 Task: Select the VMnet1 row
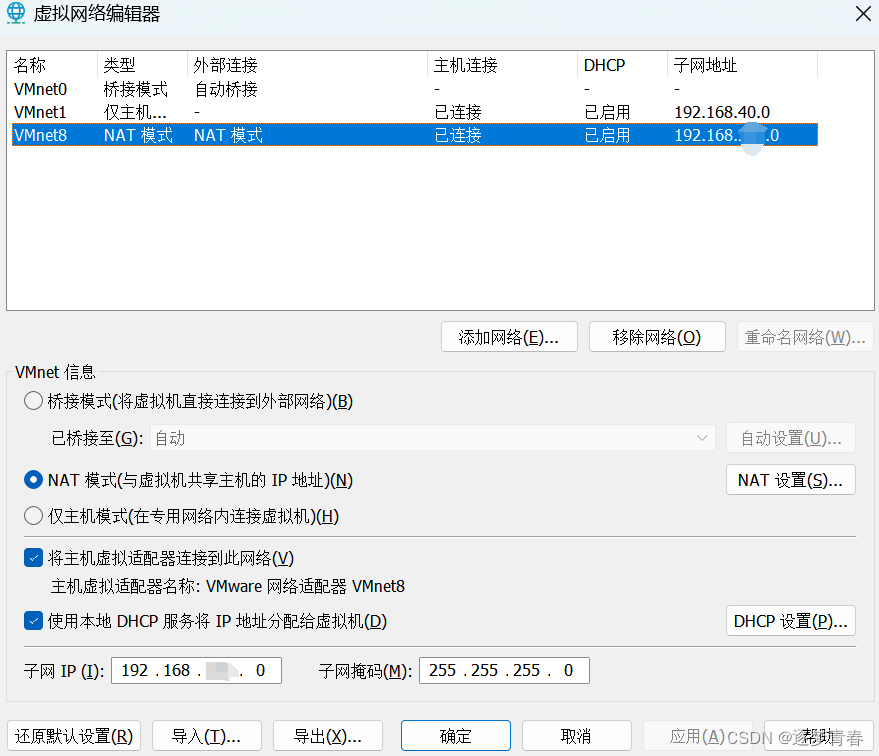coord(415,112)
